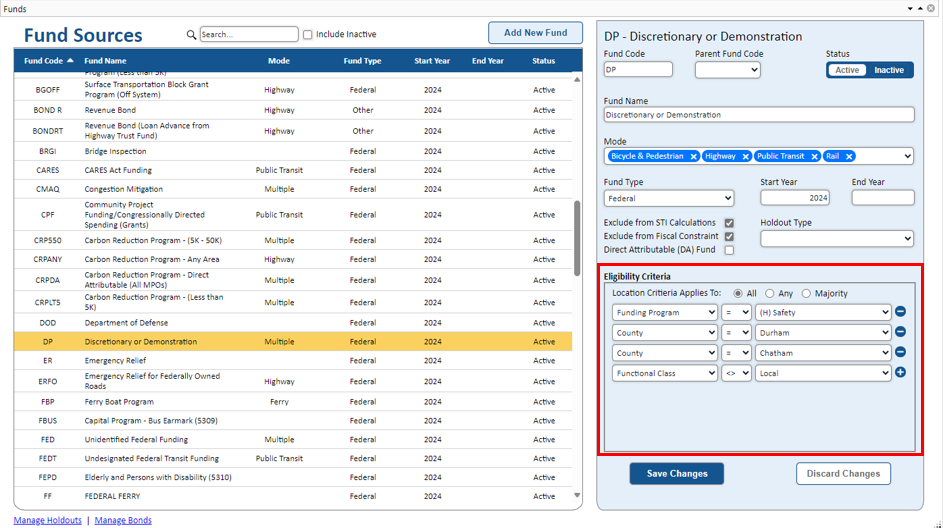This screenshot has height=528, width=943.
Task: Select the FED Unidentified Federal Funding row
Action: click(x=293, y=440)
